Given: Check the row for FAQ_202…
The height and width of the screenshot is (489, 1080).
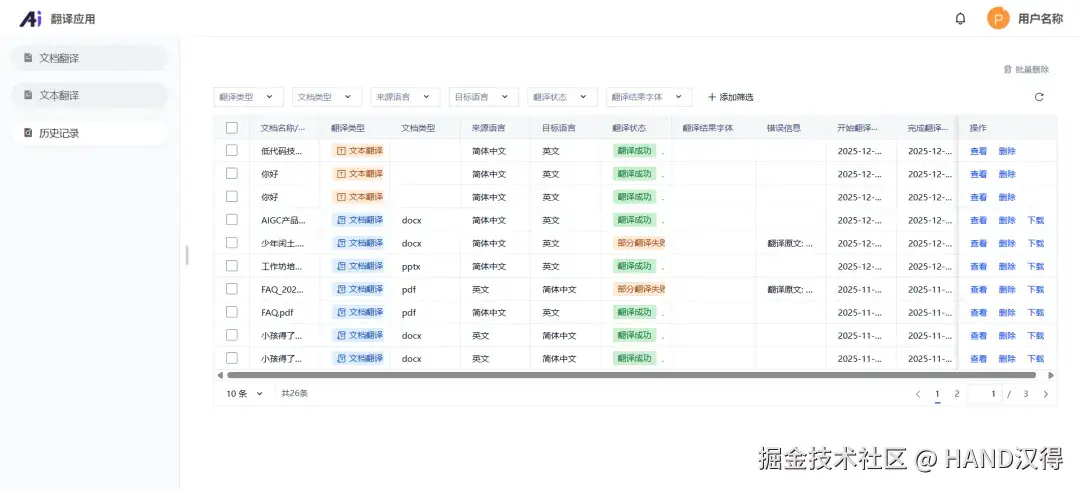Looking at the screenshot, I should tap(232, 289).
